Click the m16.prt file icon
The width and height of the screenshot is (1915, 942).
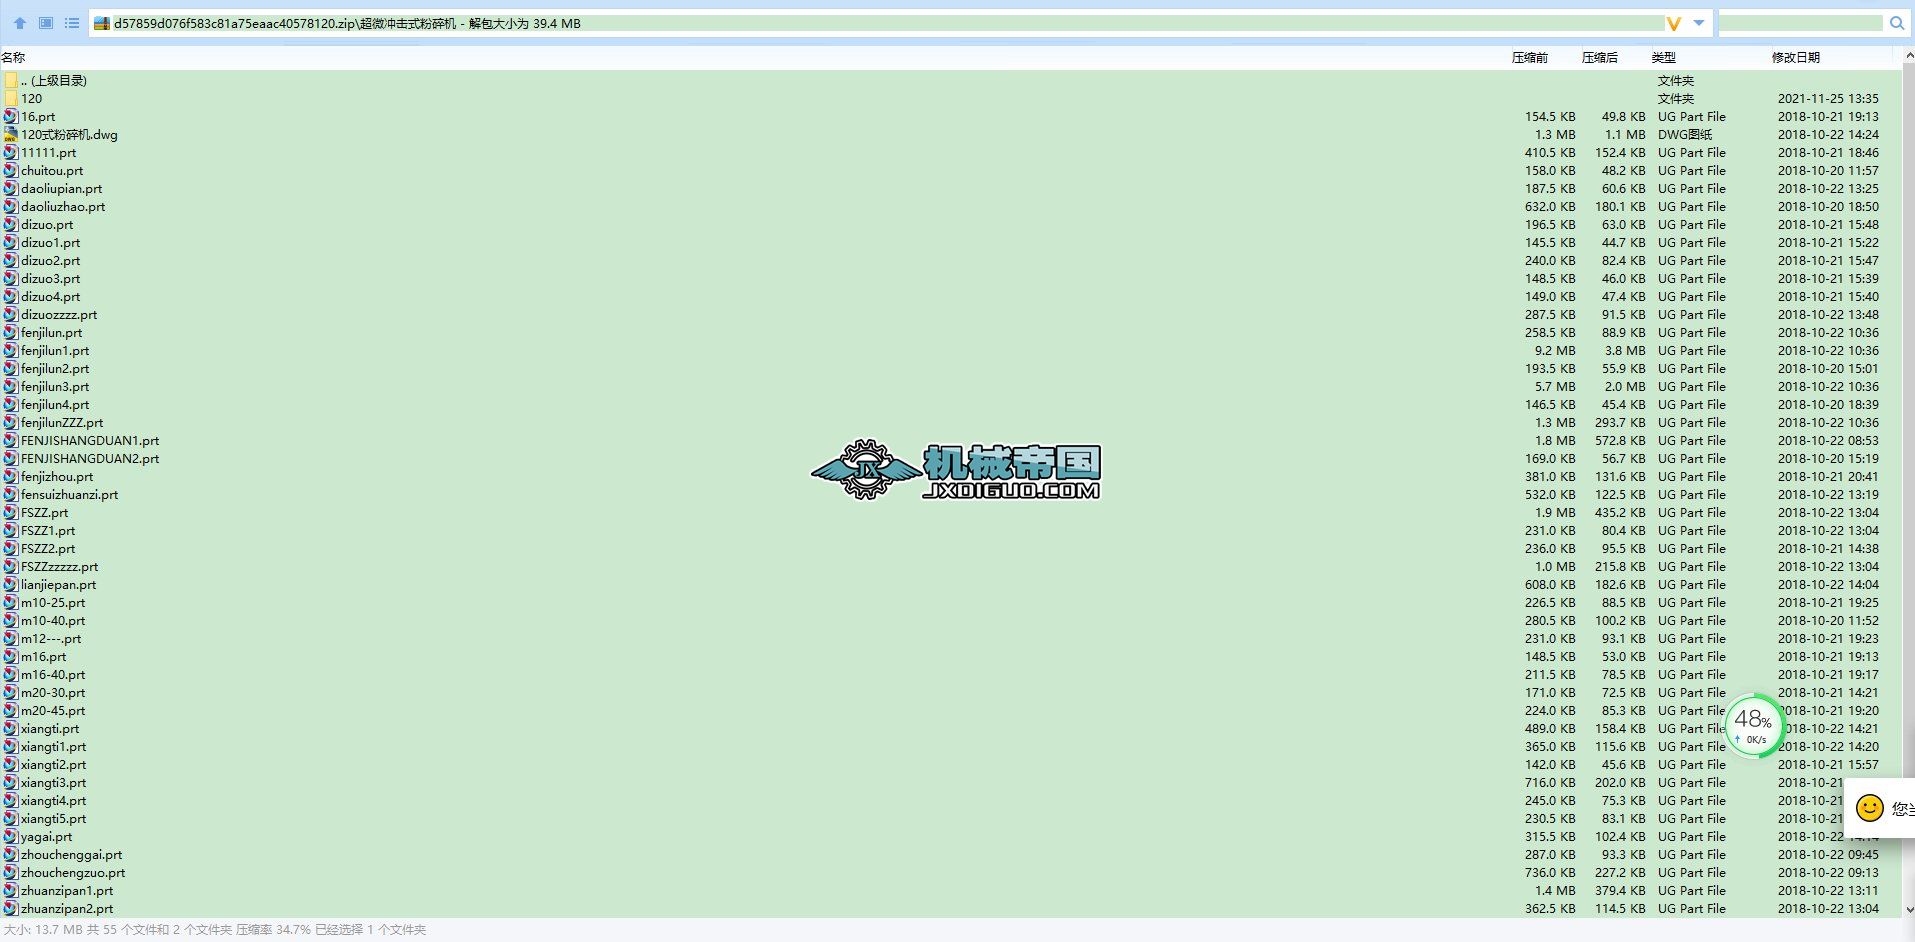11,657
